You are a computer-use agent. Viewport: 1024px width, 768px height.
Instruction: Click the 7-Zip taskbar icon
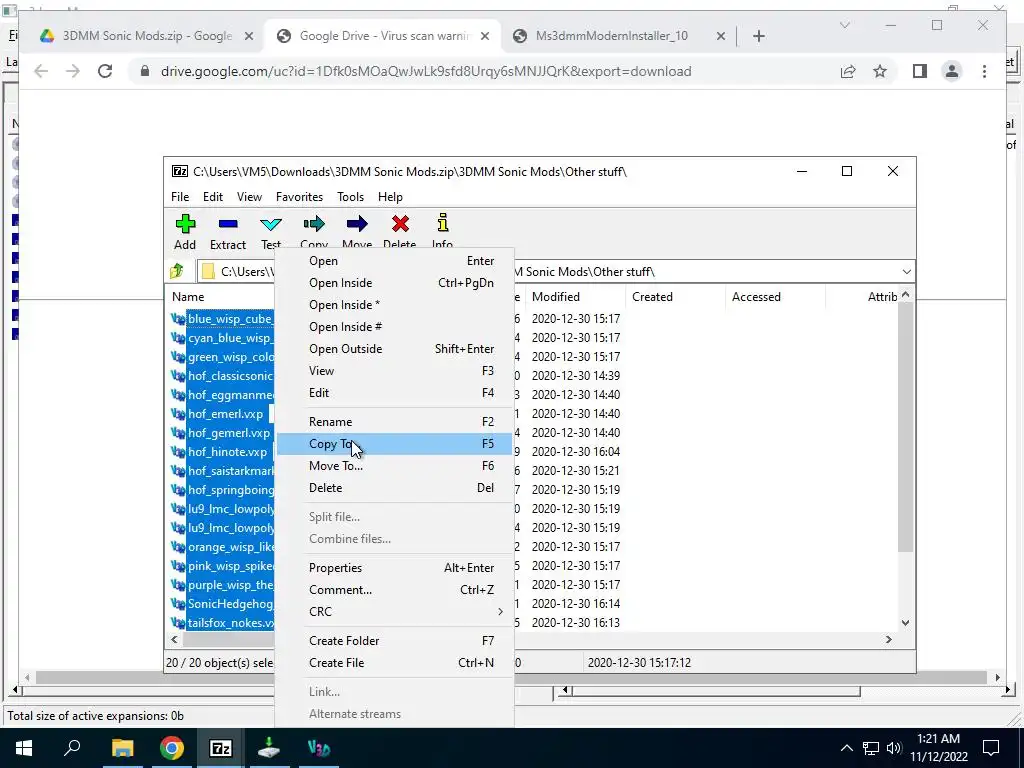click(220, 748)
